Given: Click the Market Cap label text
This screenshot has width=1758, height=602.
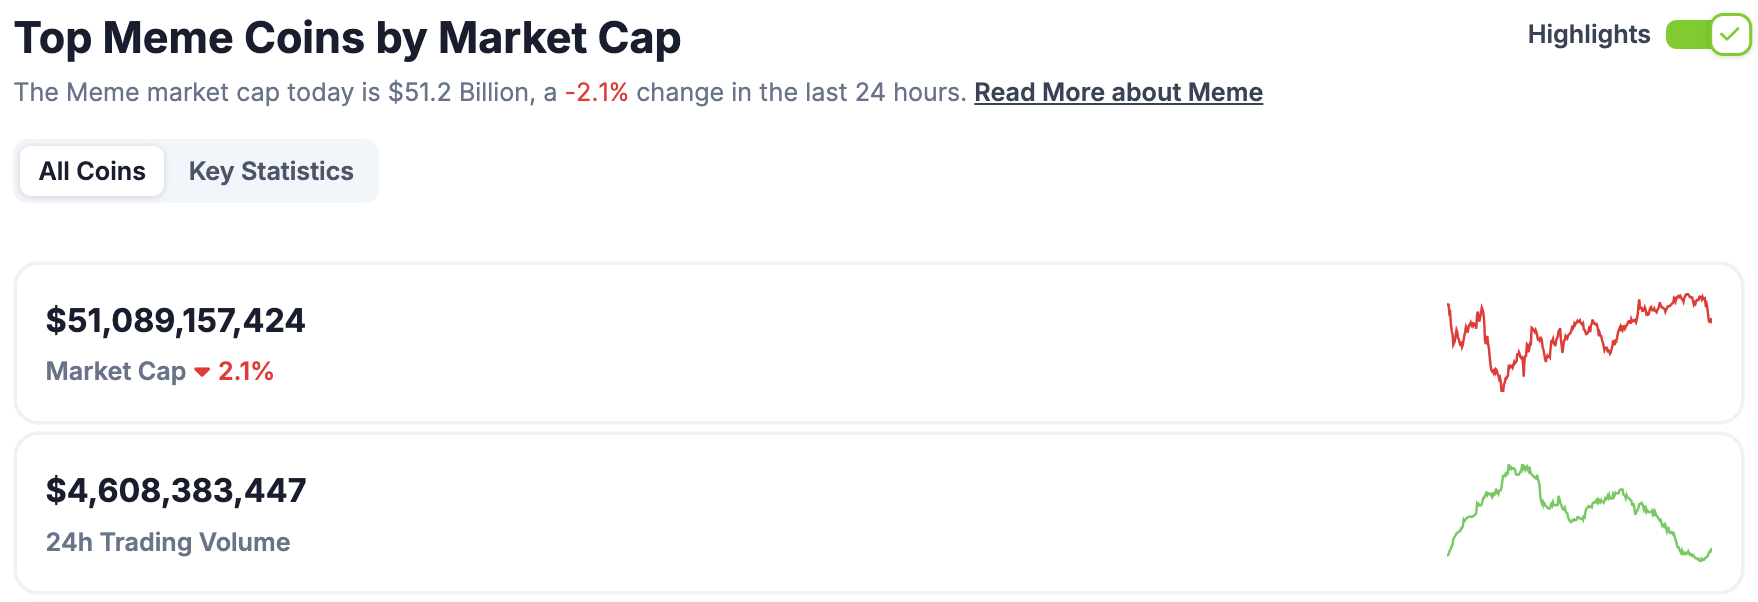Looking at the screenshot, I should point(116,372).
